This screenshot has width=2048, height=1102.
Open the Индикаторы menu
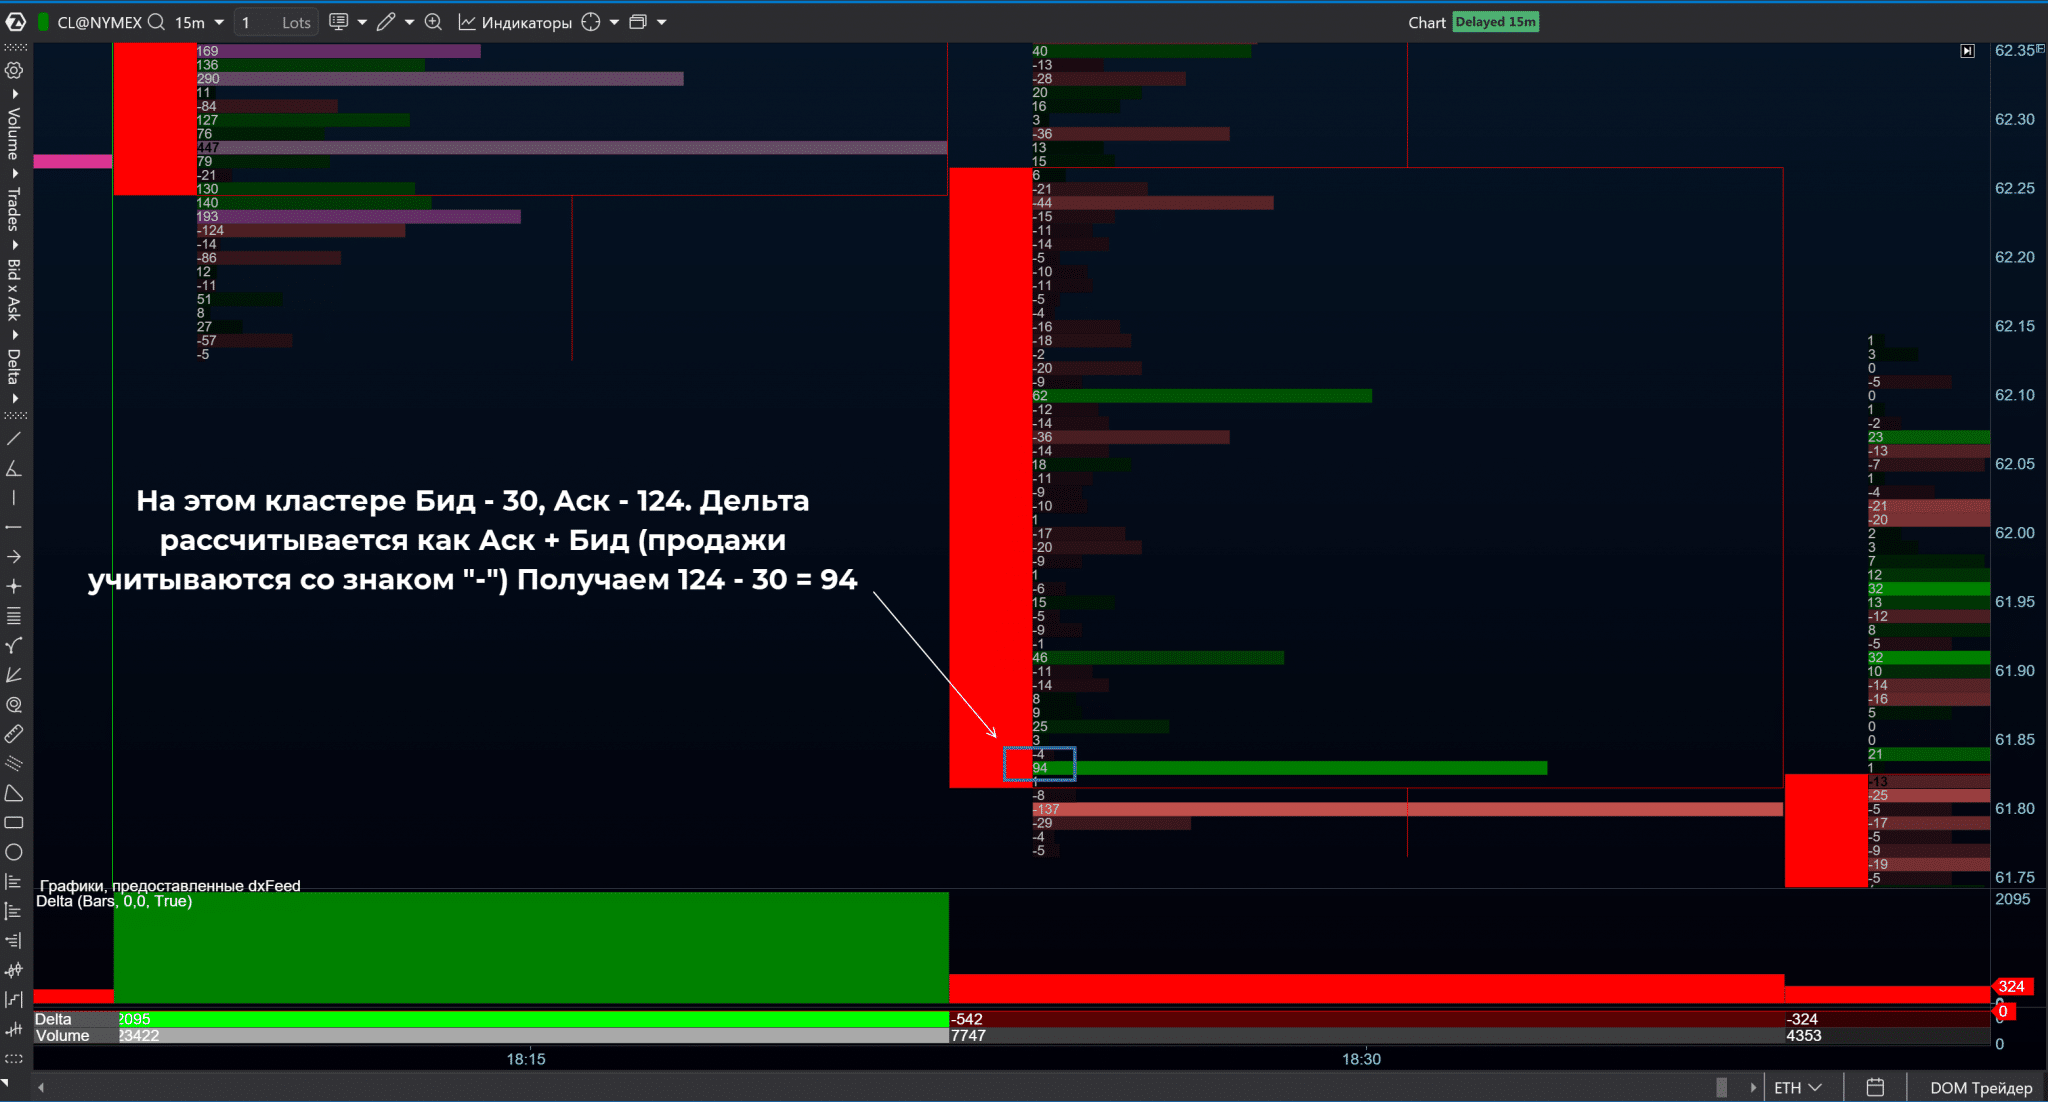[x=515, y=22]
